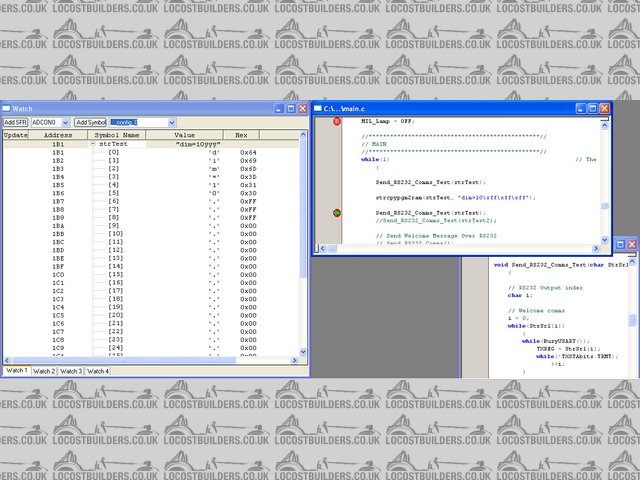
Task: Maximize the Watch window
Action: coord(291,109)
